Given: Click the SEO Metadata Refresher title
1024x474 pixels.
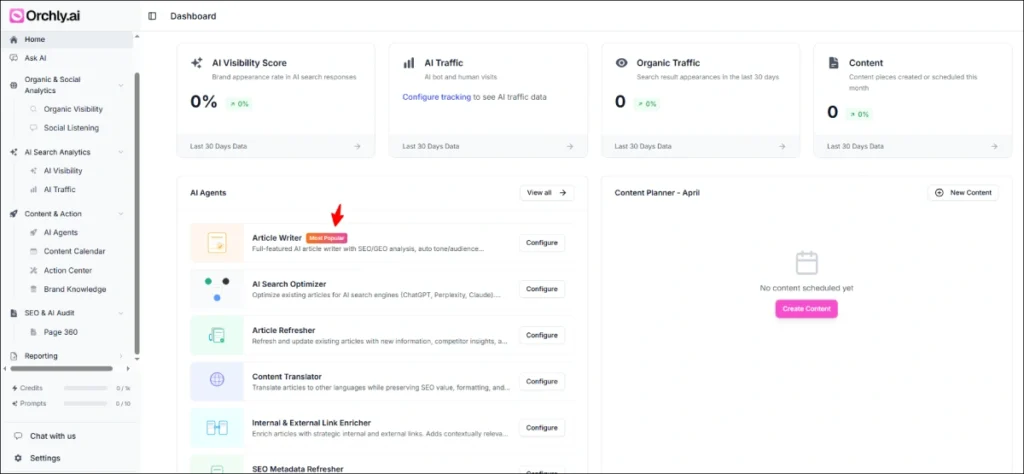Looking at the screenshot, I should (x=297, y=469).
